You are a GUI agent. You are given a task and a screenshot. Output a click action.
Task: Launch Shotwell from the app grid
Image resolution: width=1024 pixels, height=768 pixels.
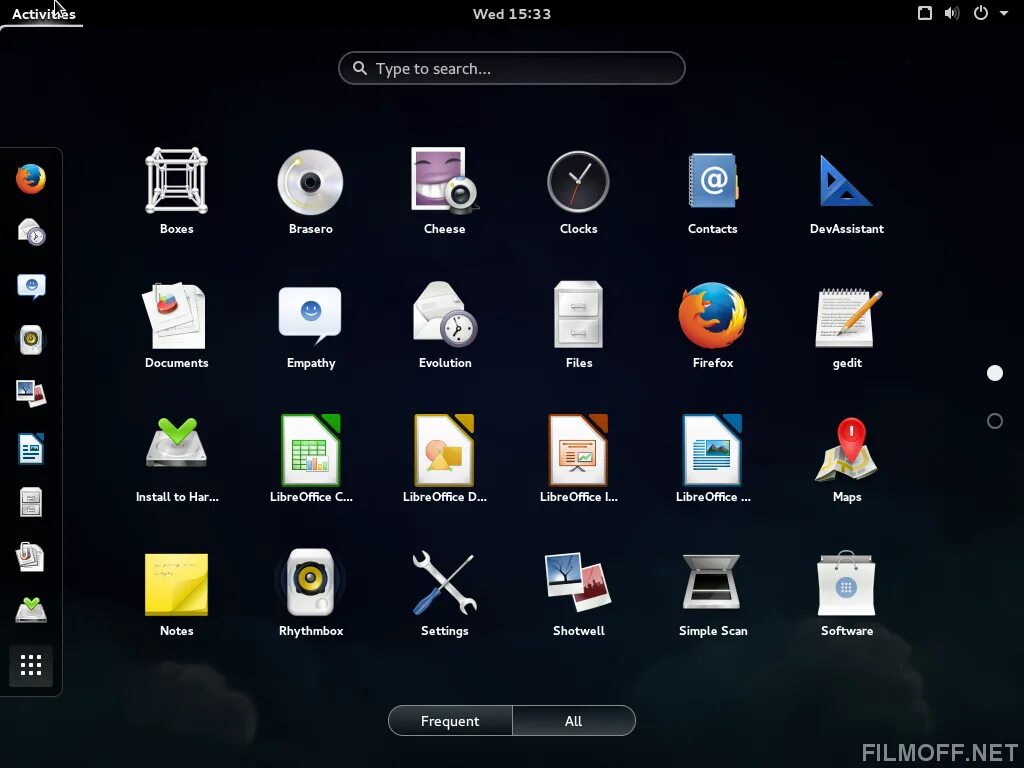point(579,593)
